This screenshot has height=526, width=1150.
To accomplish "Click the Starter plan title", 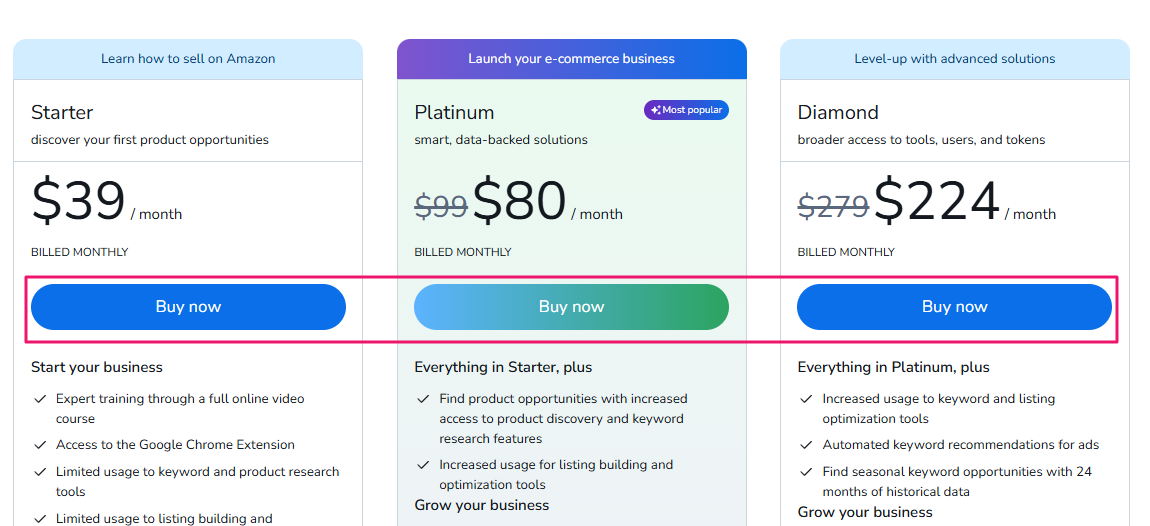I will [62, 112].
